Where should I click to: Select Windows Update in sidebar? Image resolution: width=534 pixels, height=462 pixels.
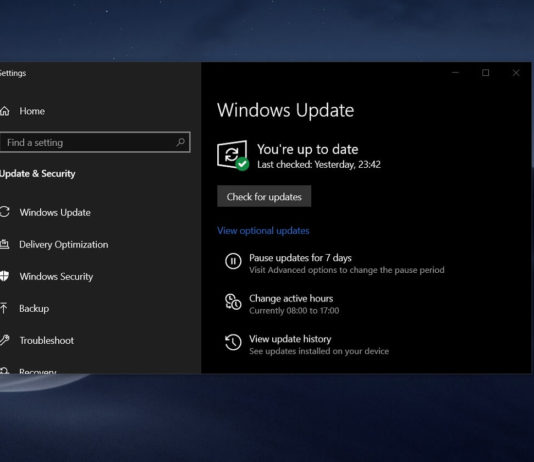[55, 212]
